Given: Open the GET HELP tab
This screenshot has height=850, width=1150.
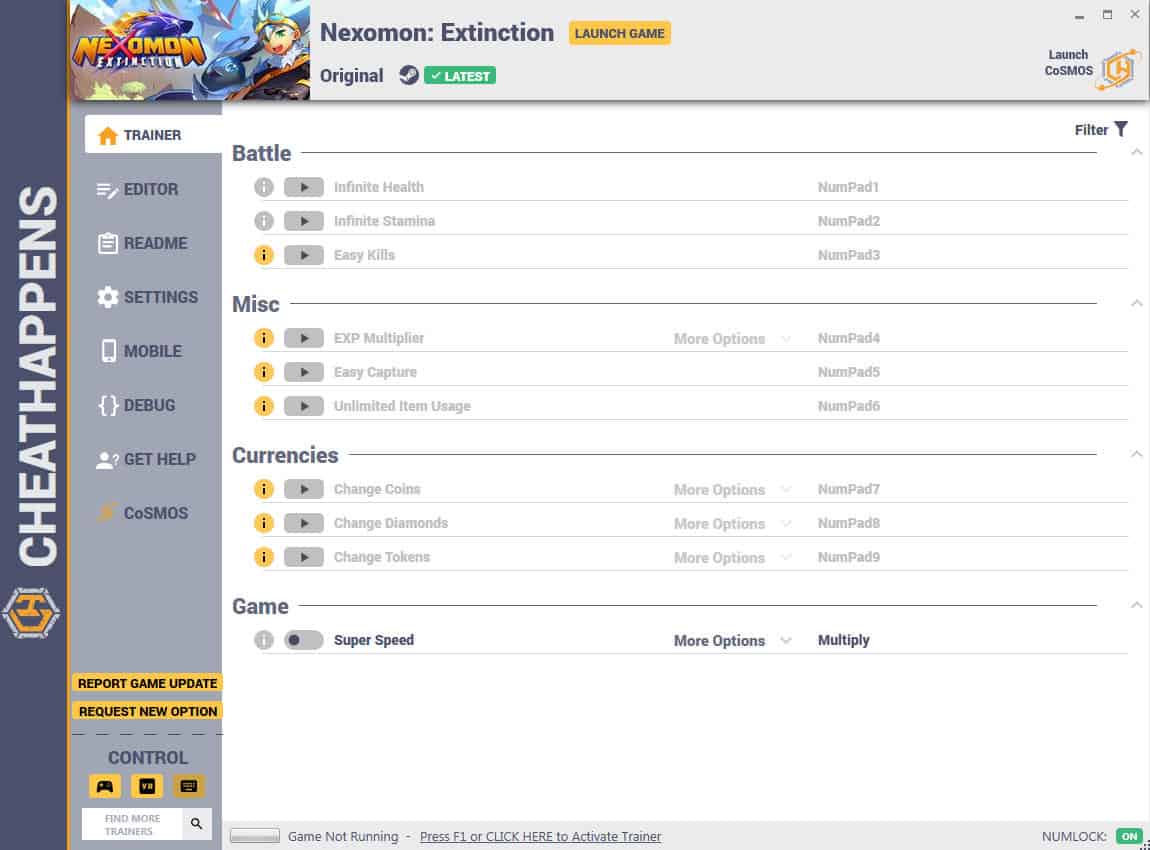Looking at the screenshot, I should click(x=147, y=459).
